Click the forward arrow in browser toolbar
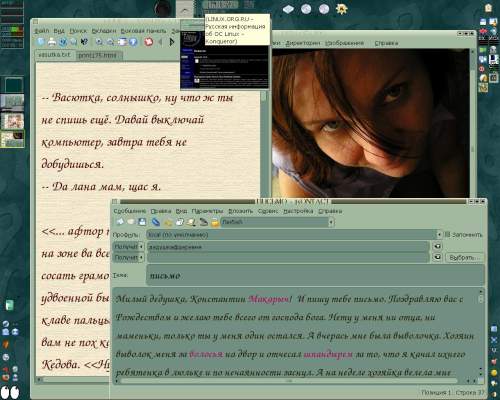The height and width of the screenshot is (400, 500). [x=172, y=42]
